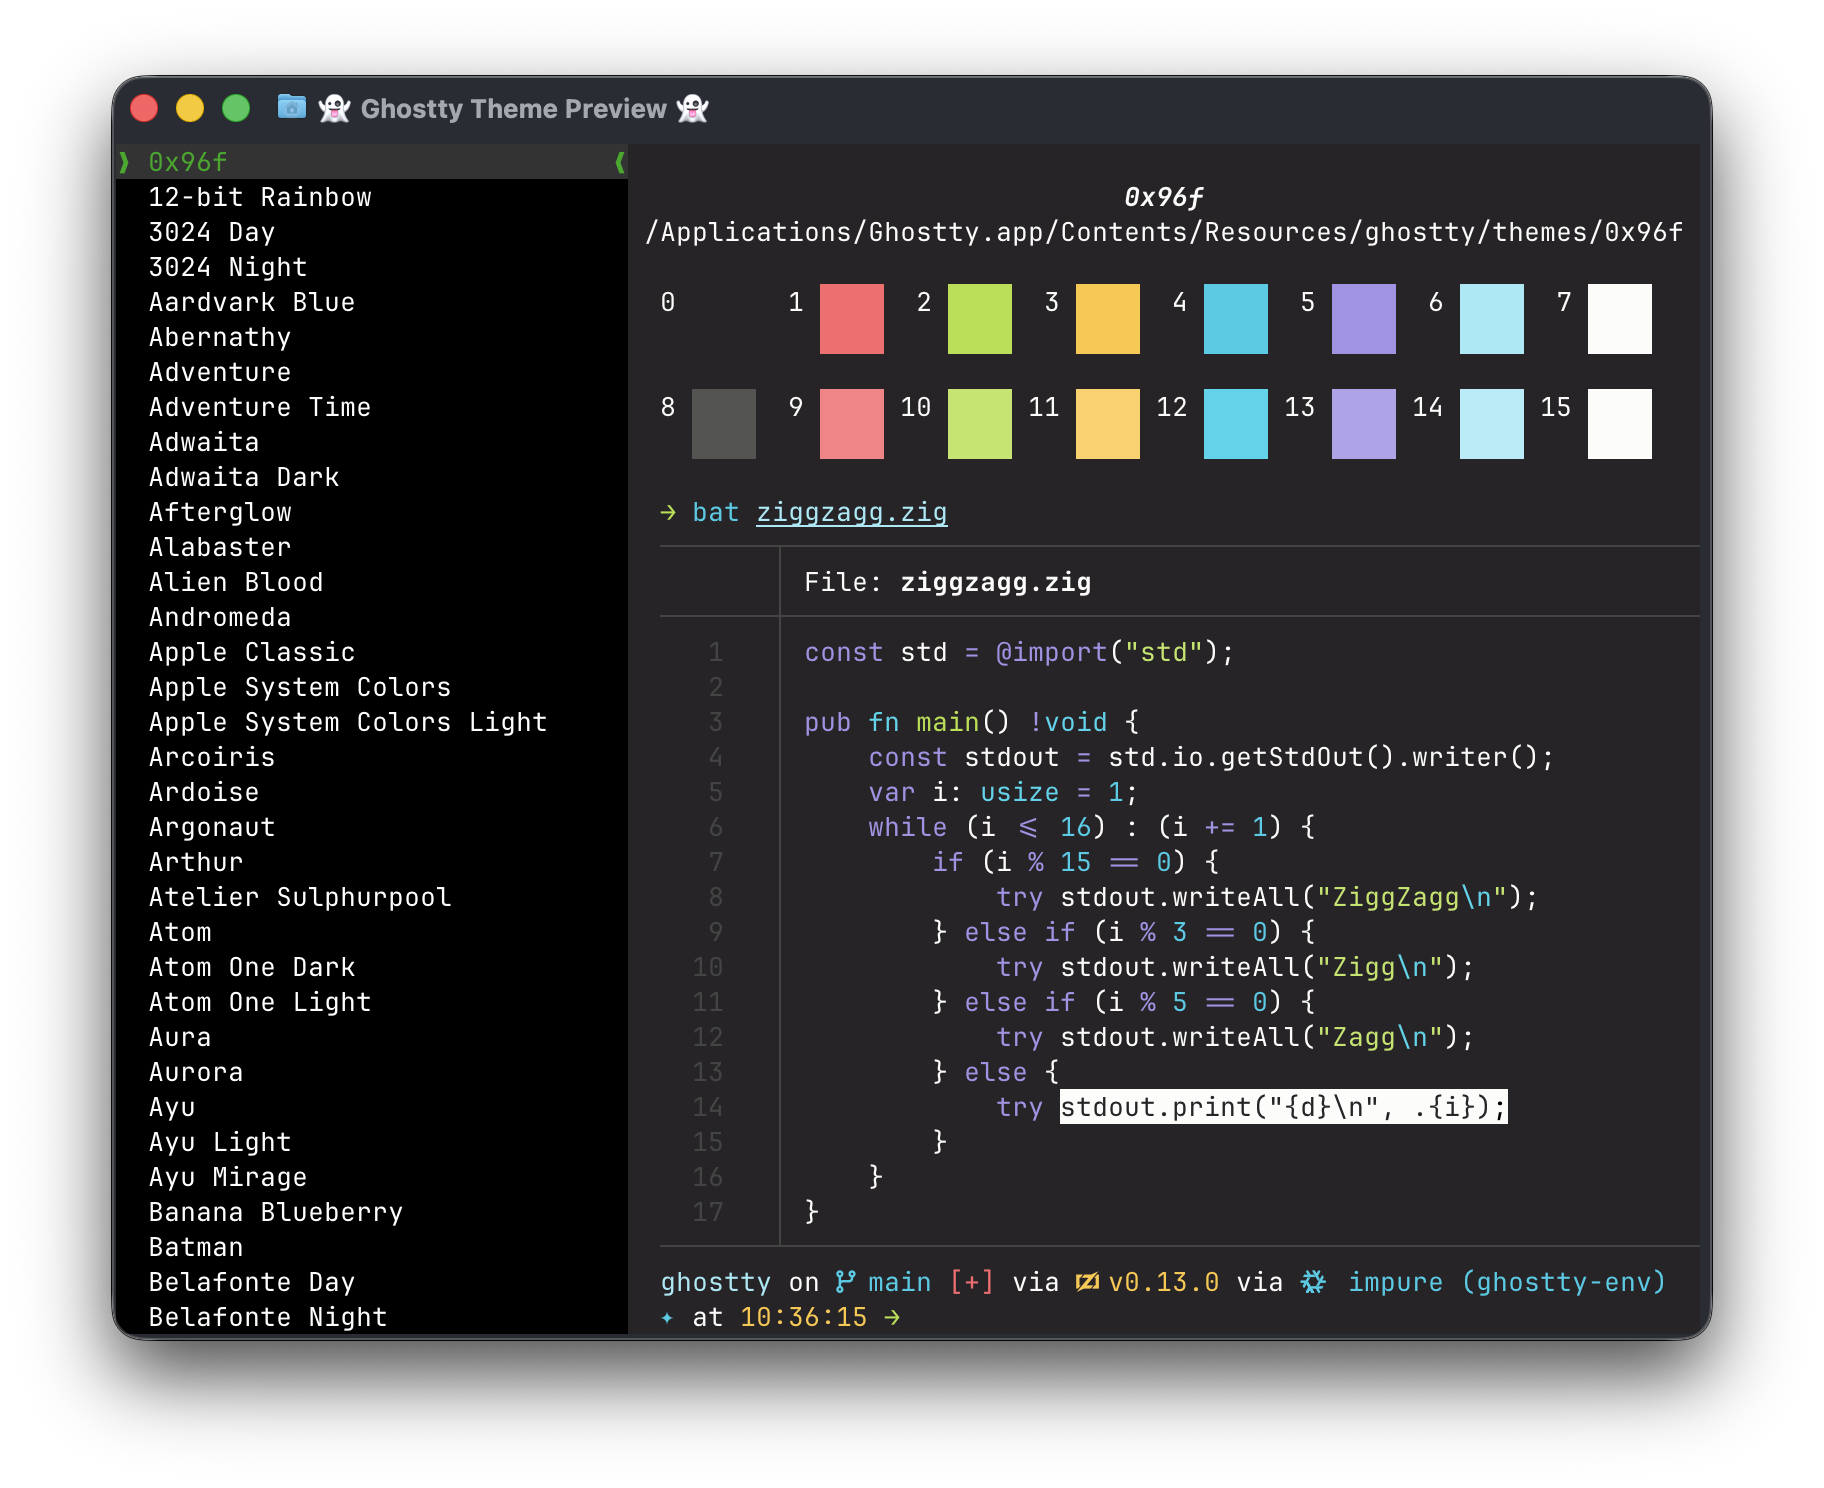The image size is (1824, 1488).
Task: Choose the Belafonte Night theme
Action: (268, 1317)
